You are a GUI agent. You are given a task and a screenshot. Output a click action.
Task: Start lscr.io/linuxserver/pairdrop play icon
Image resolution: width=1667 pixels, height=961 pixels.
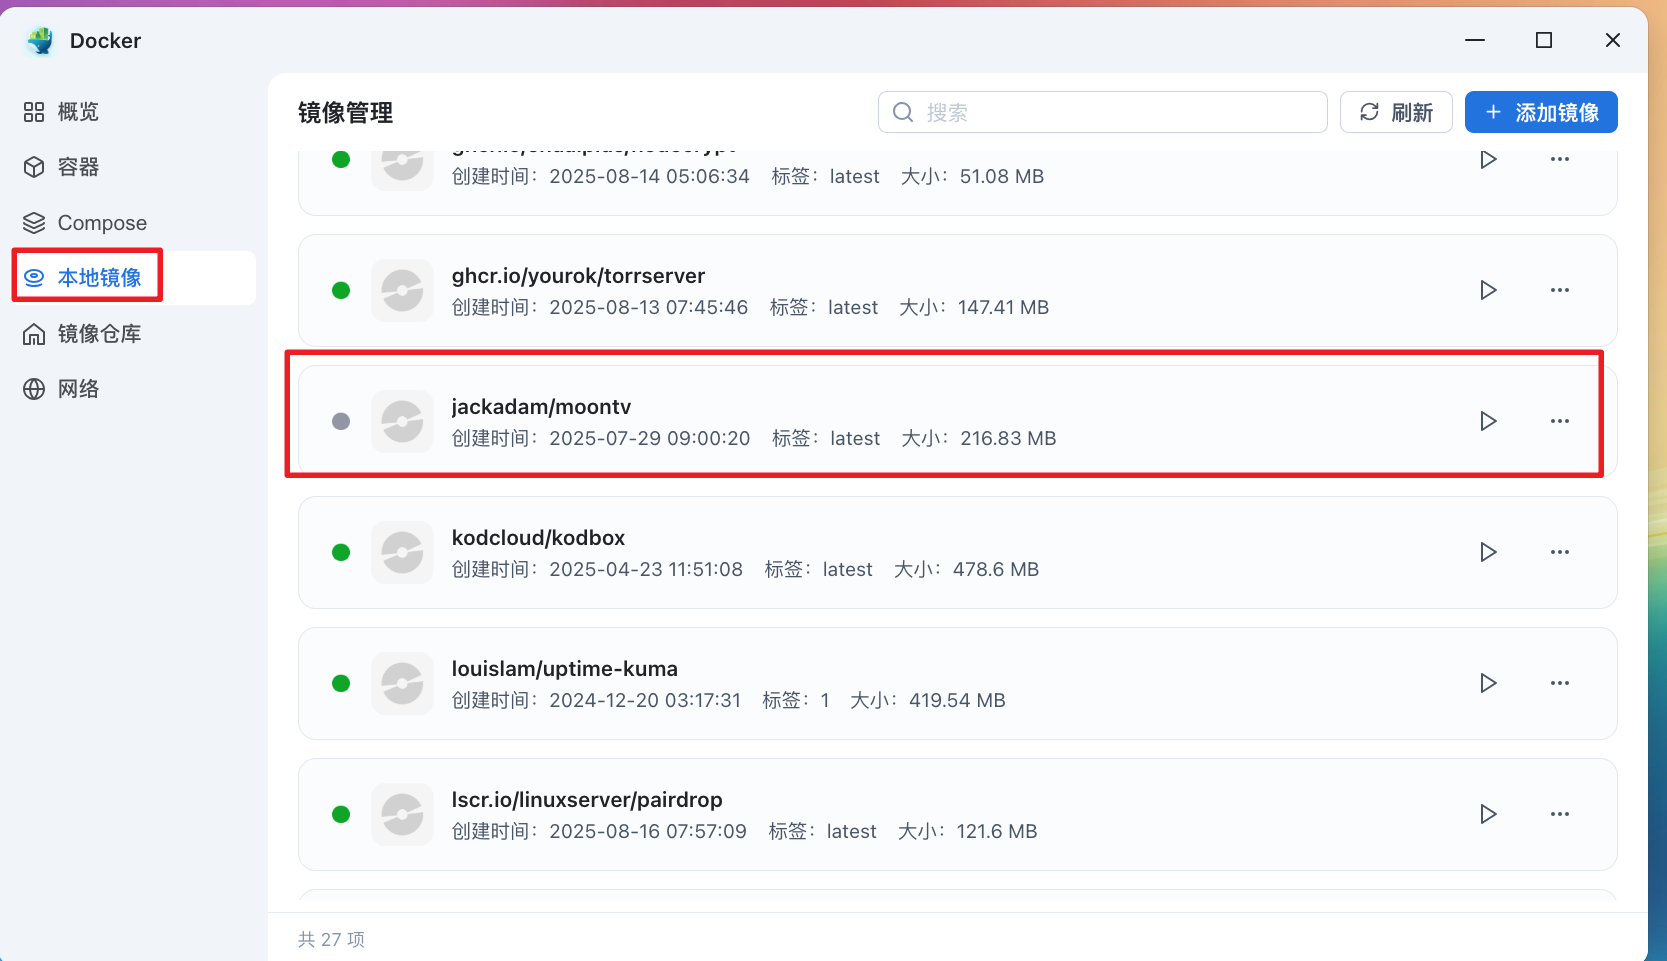[1488, 814]
